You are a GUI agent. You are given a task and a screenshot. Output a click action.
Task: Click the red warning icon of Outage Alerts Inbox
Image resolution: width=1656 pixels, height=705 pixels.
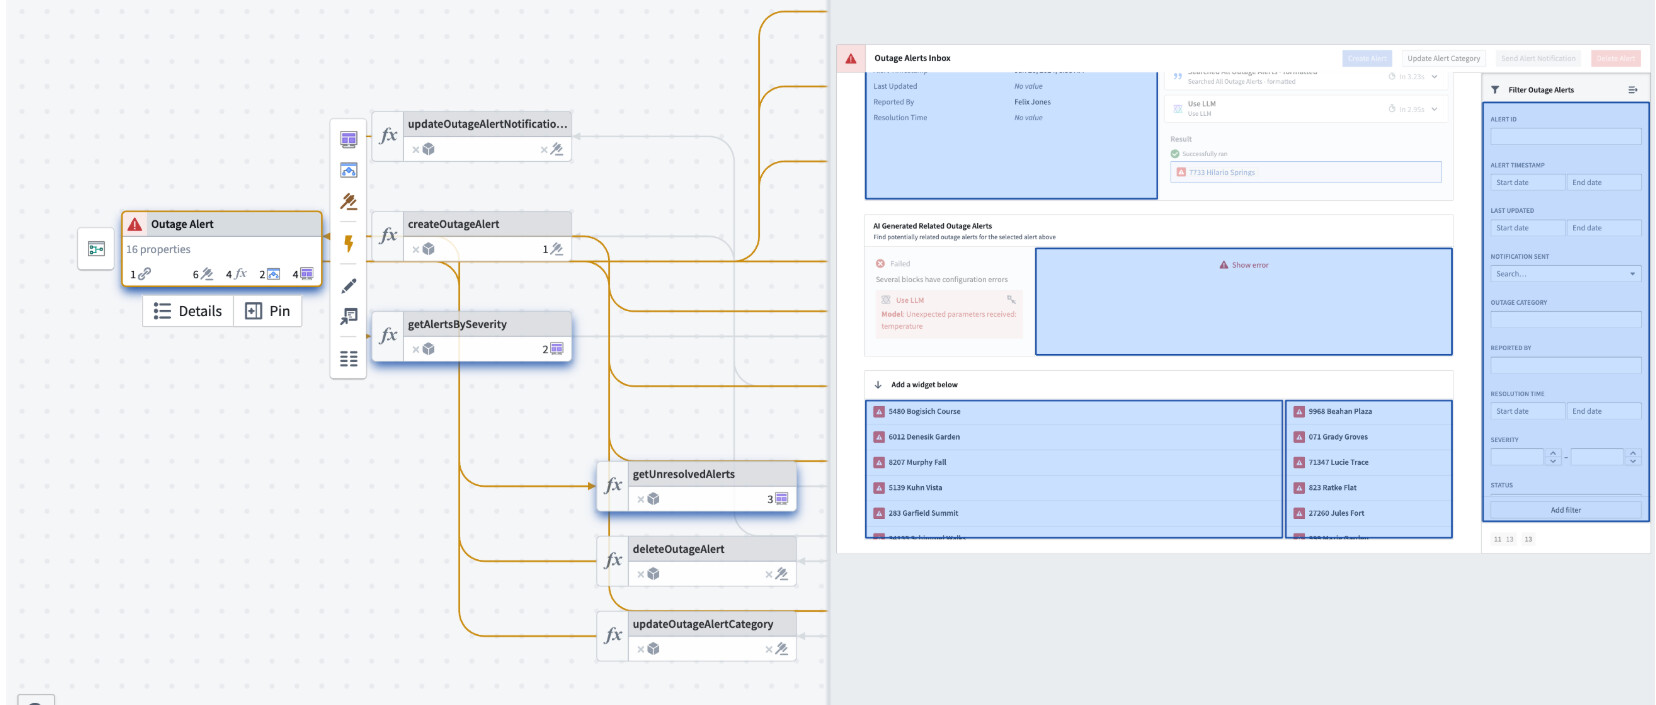[851, 58]
